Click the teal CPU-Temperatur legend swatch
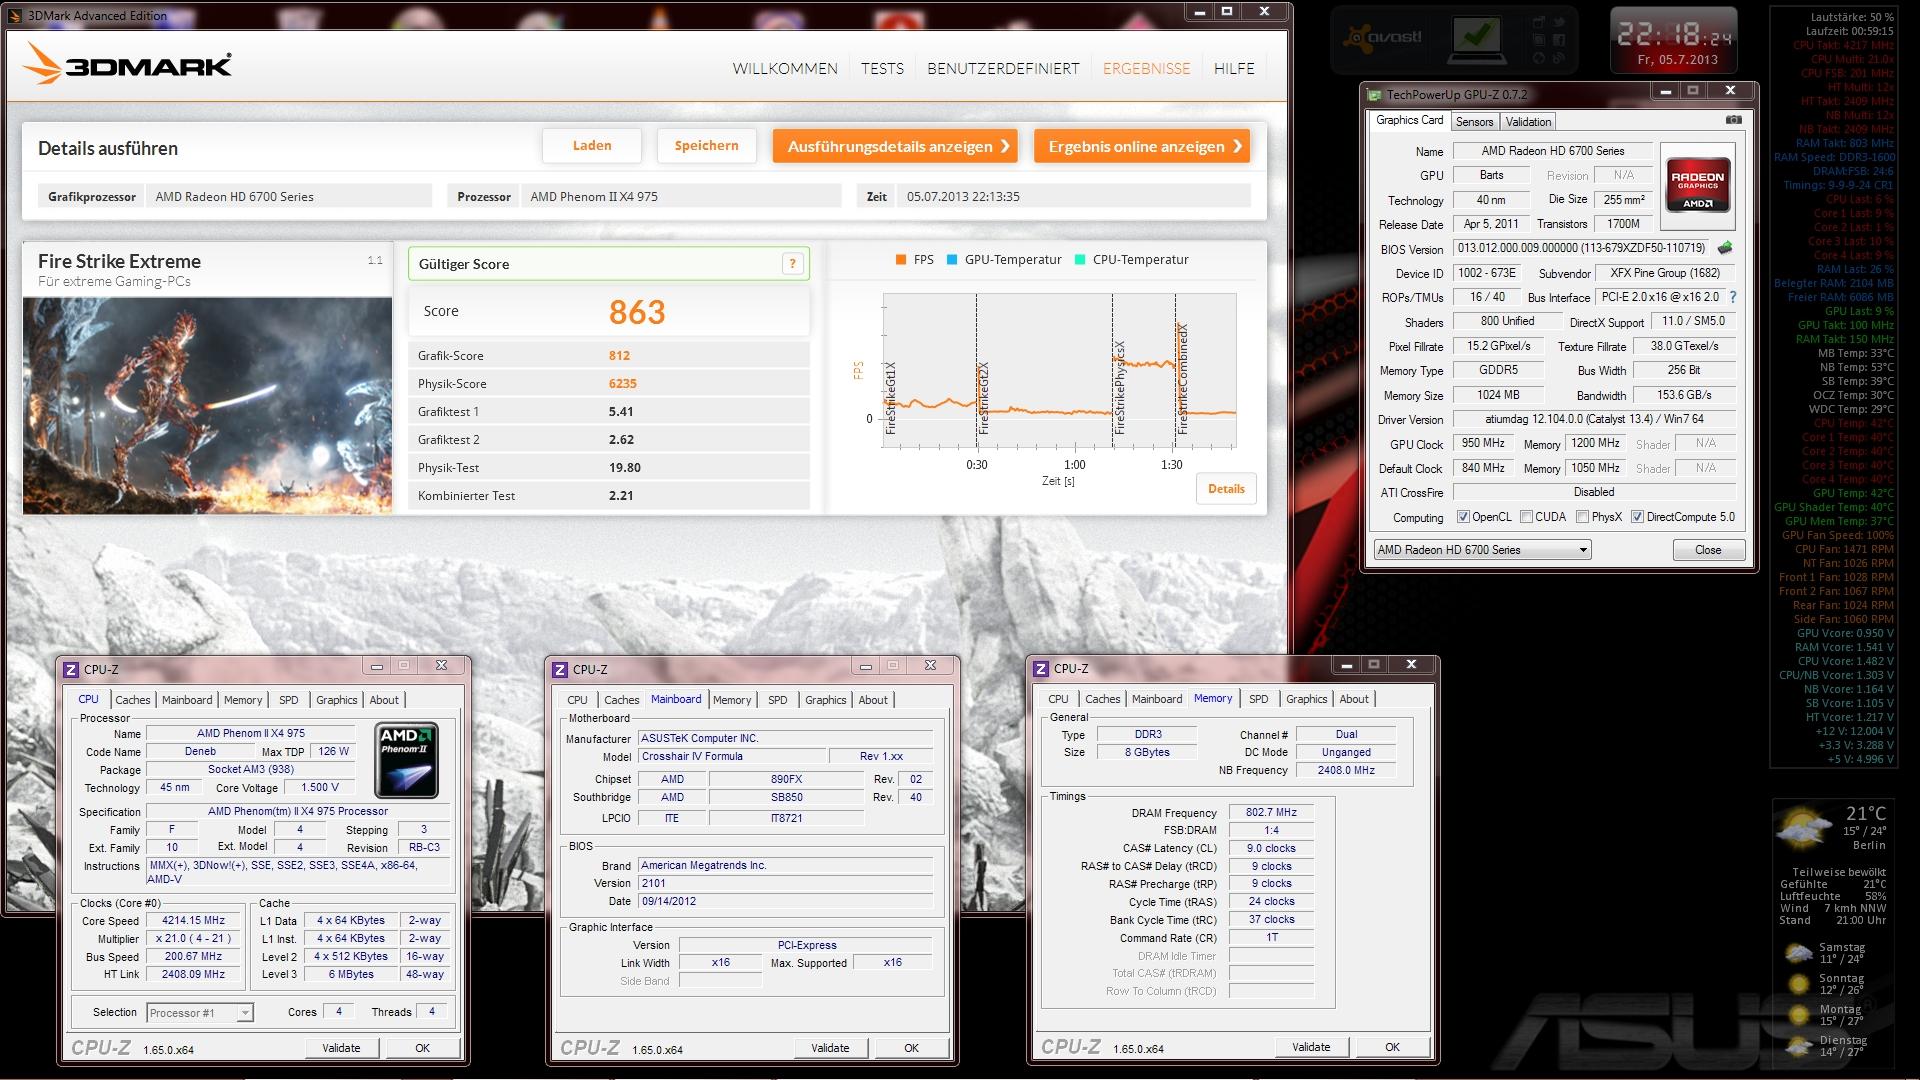This screenshot has width=1920, height=1080. (x=1080, y=260)
